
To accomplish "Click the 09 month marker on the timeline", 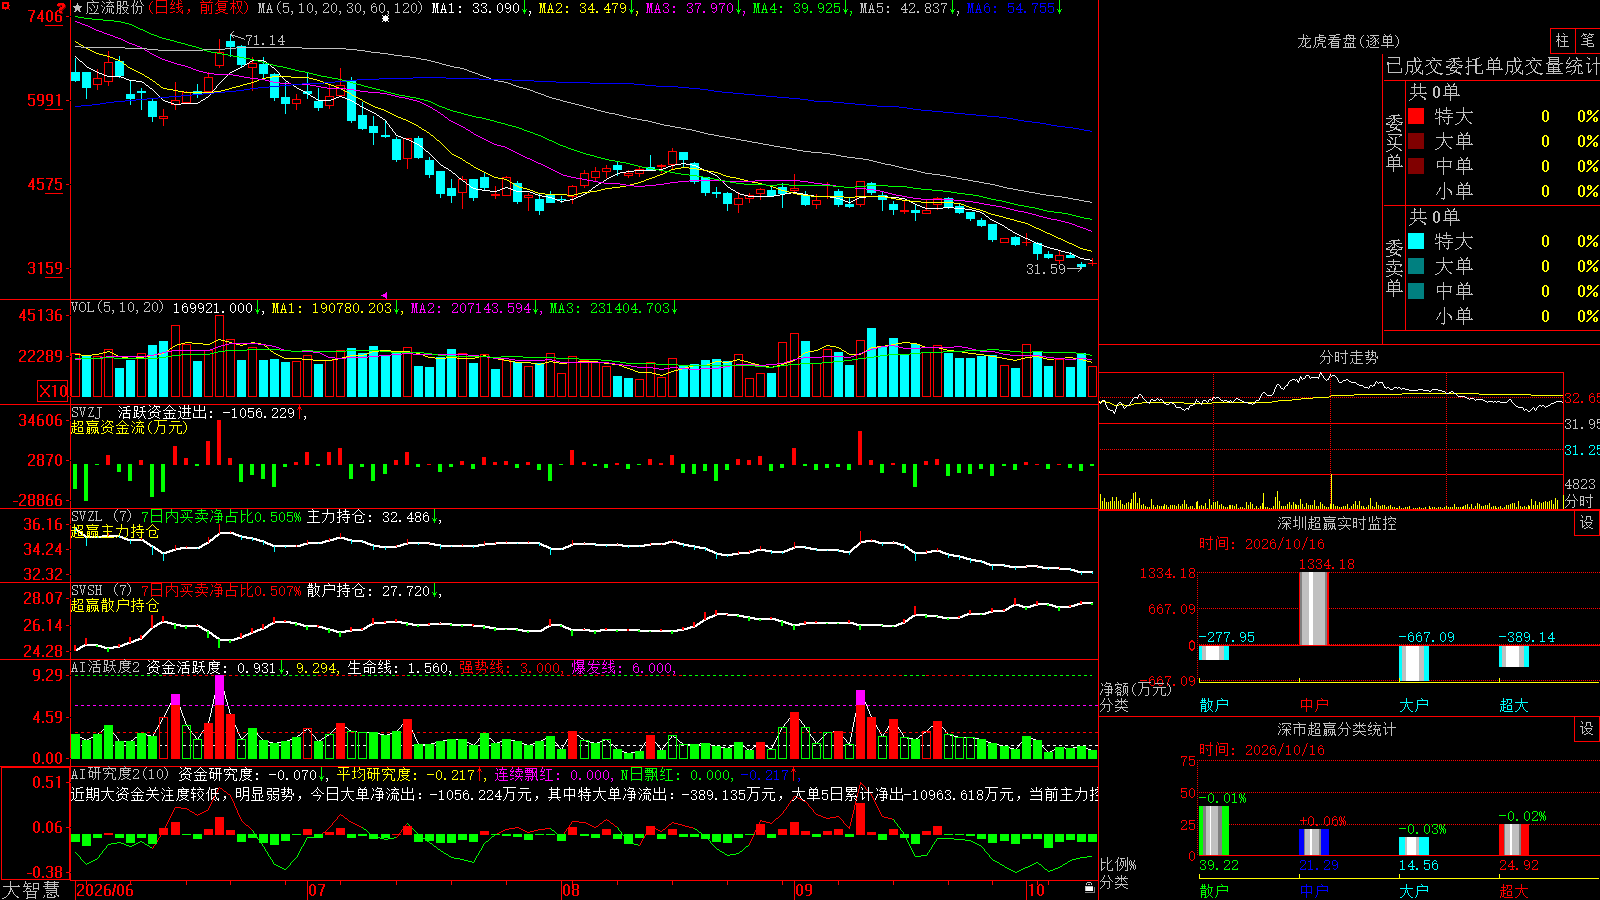I will click(x=804, y=890).
